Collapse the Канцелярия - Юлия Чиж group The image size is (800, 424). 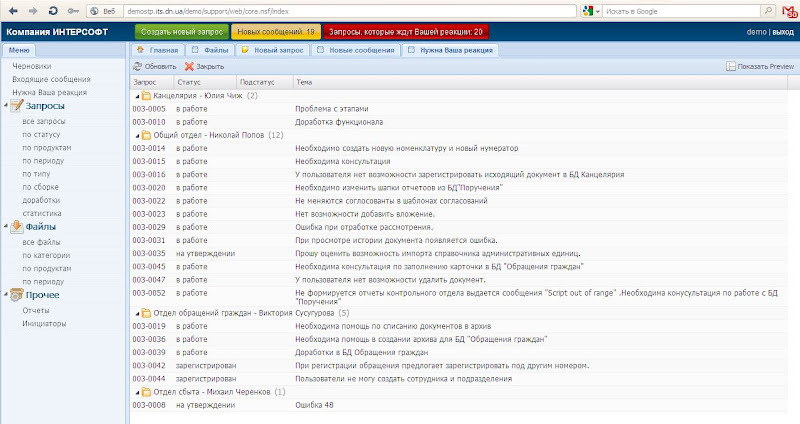137,96
